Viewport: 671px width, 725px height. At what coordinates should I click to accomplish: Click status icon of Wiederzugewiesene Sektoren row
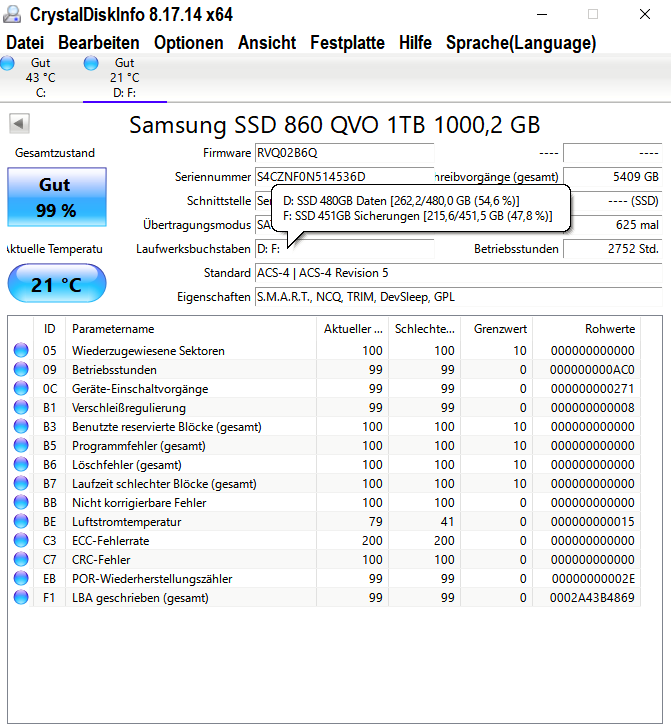pos(21,350)
